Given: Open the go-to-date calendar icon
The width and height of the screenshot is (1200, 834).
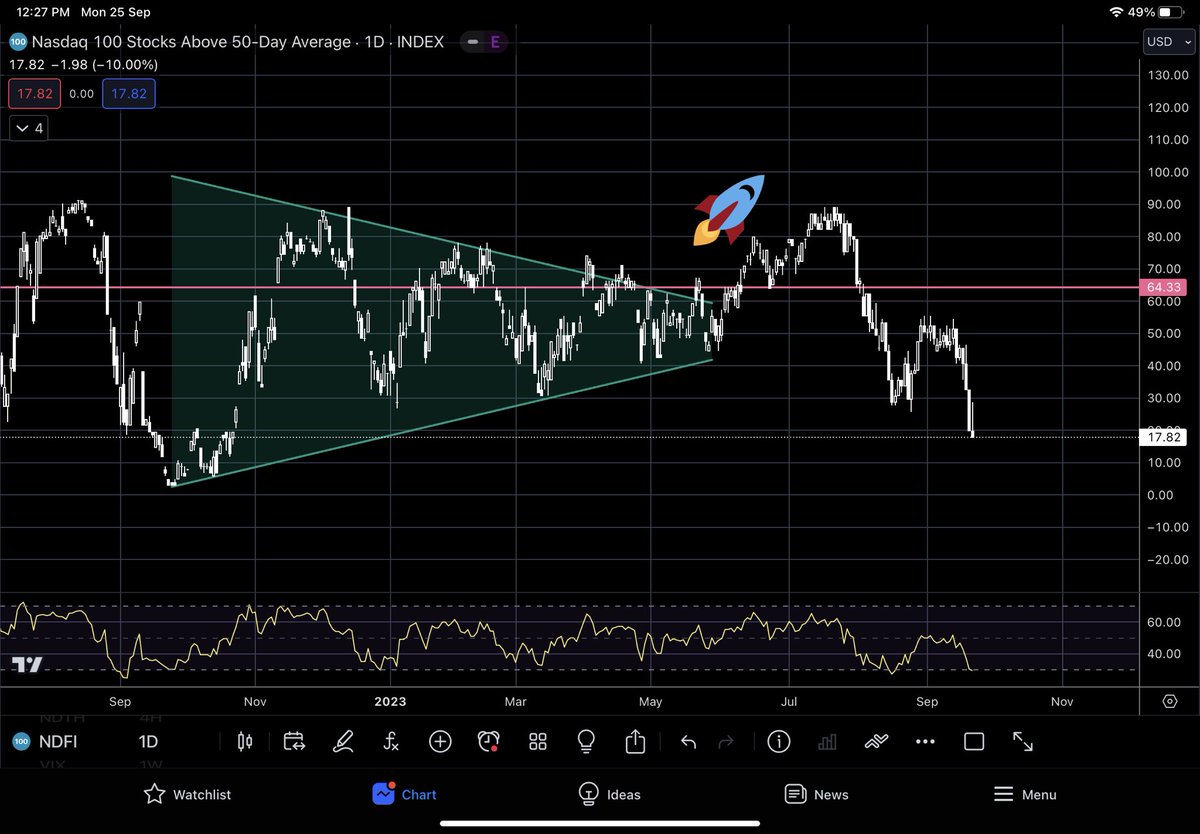Looking at the screenshot, I should pyautogui.click(x=293, y=741).
